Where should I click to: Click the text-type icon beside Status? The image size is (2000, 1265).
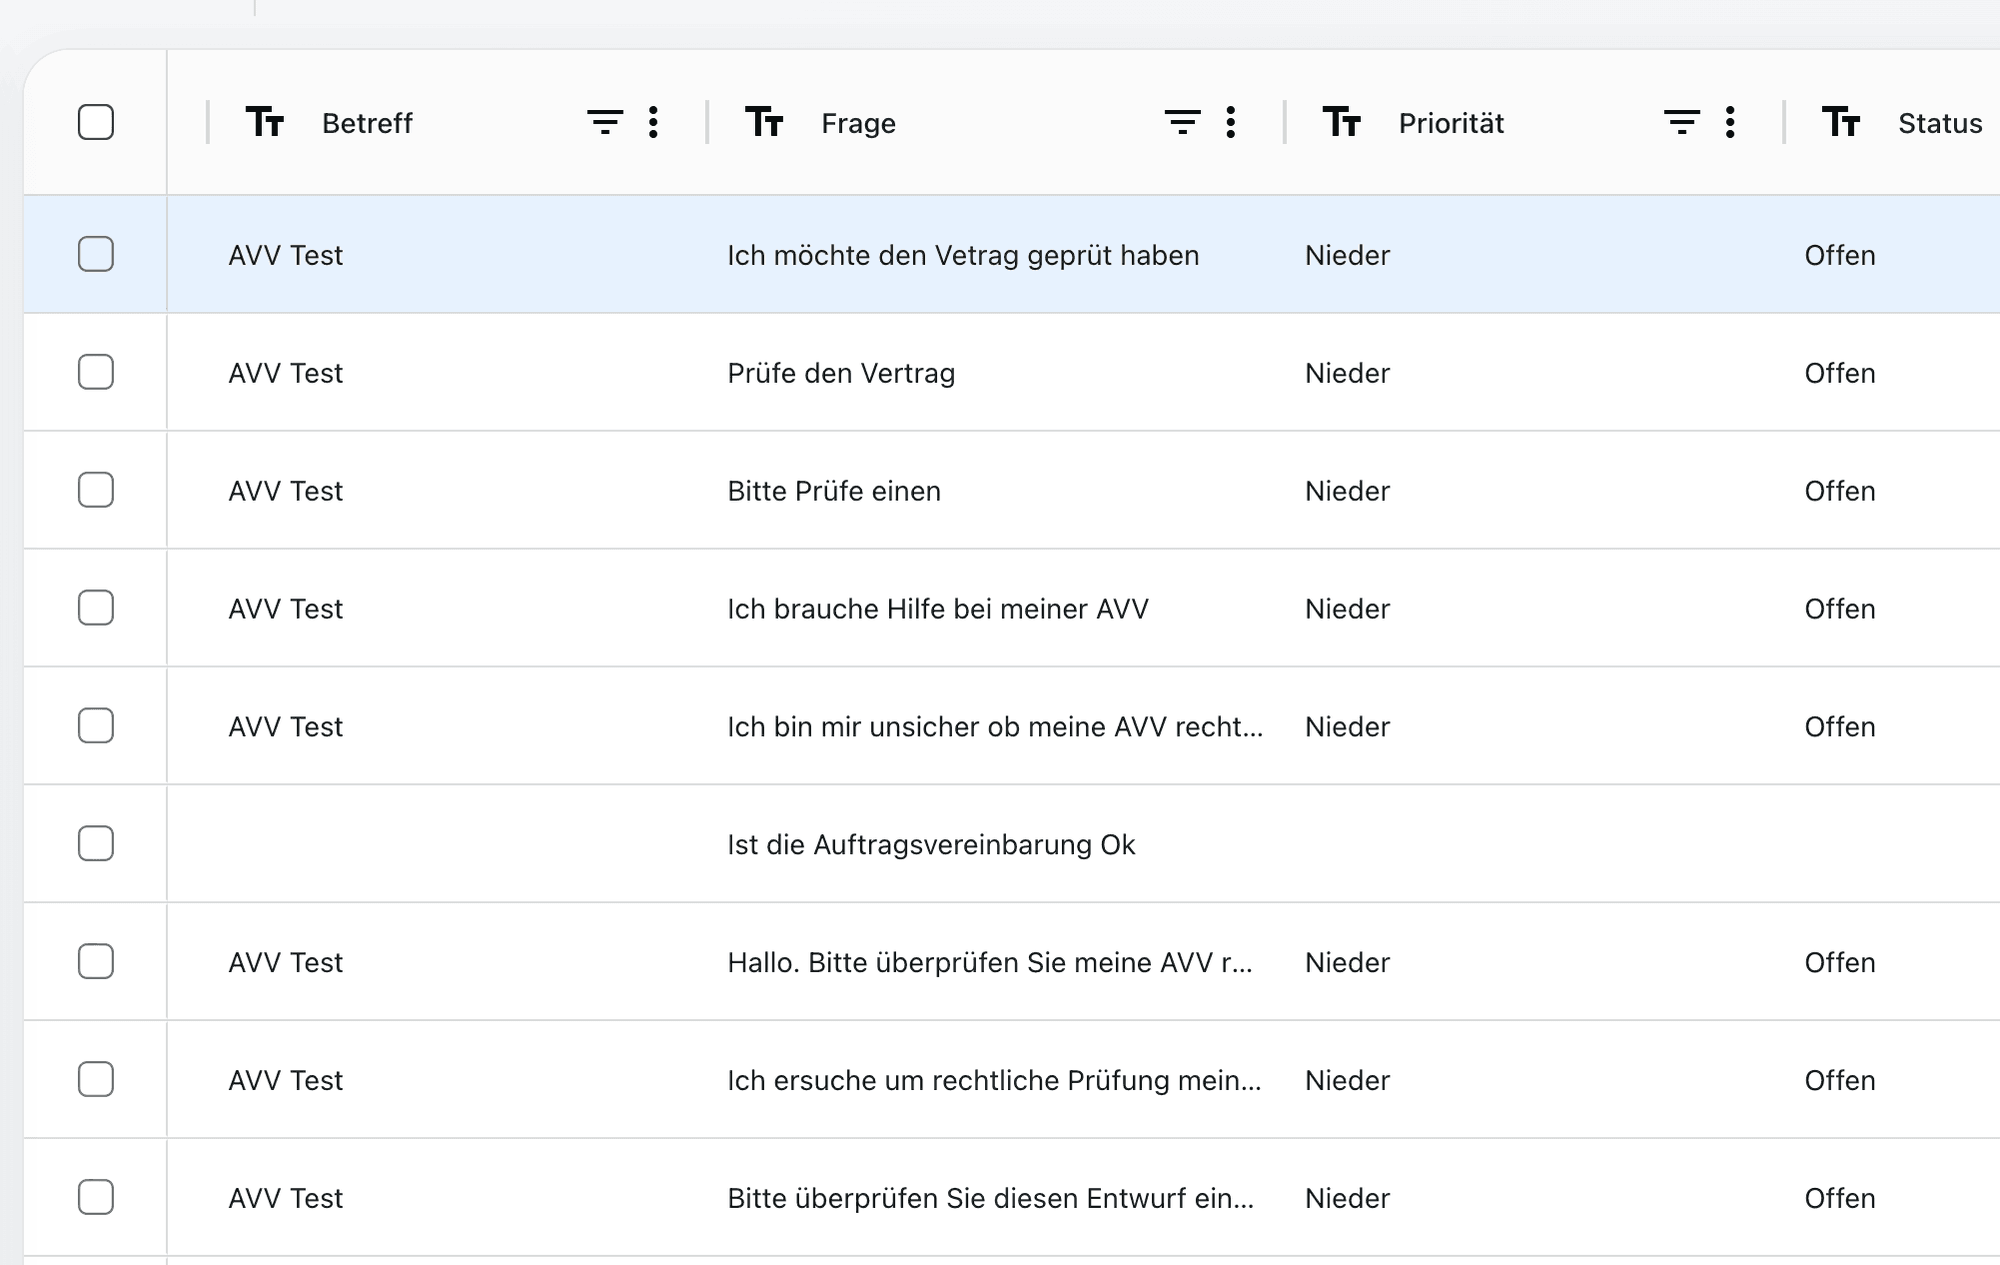pos(1841,122)
